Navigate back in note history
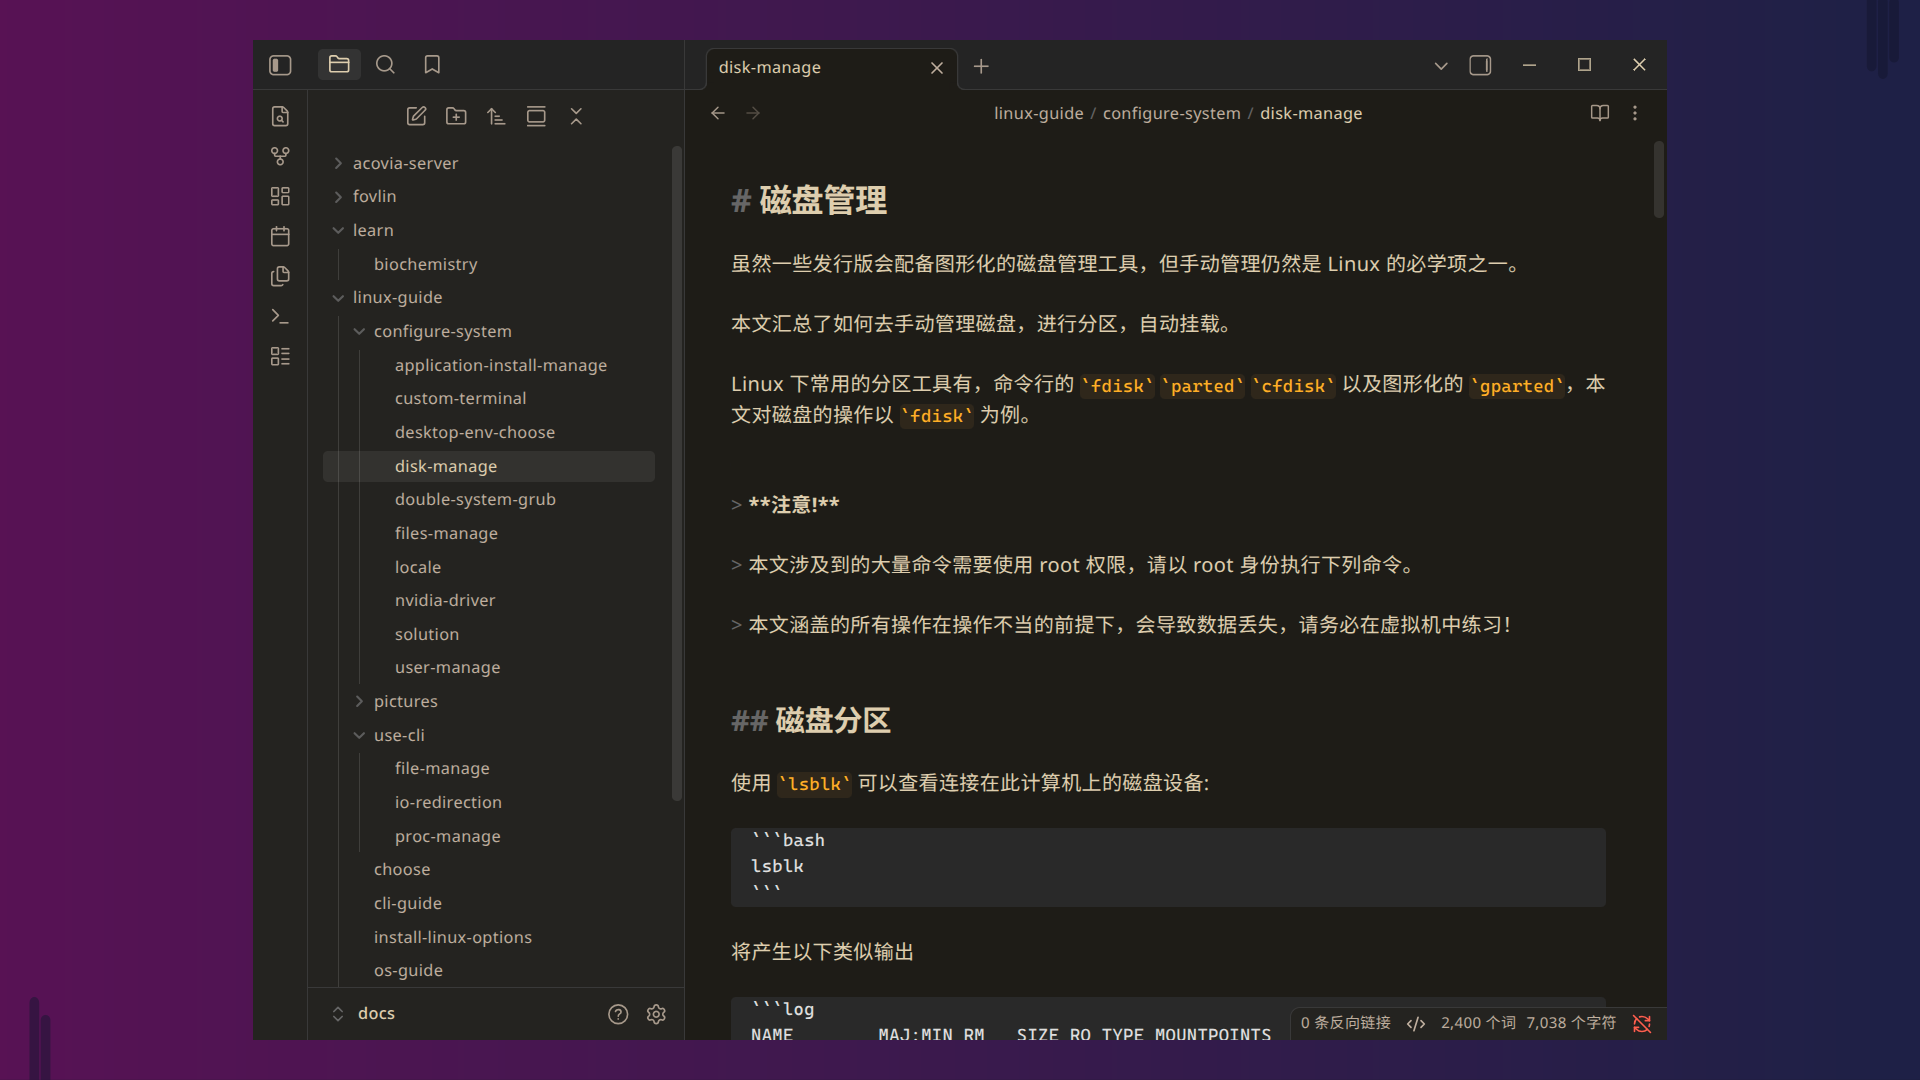The image size is (1920, 1080). point(718,114)
